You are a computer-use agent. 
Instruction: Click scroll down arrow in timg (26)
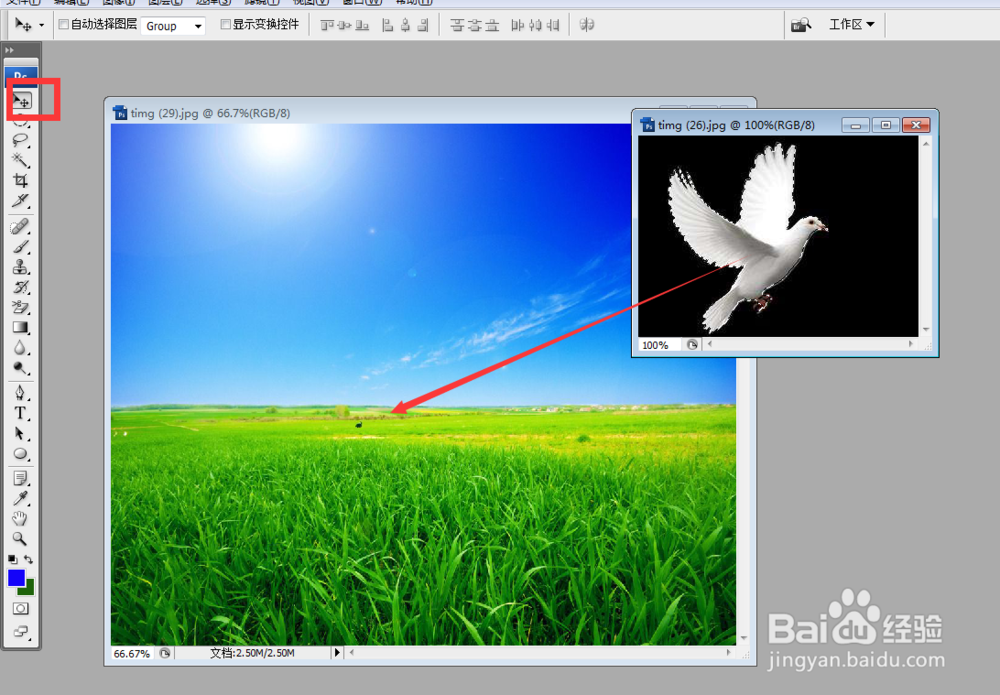click(x=926, y=330)
